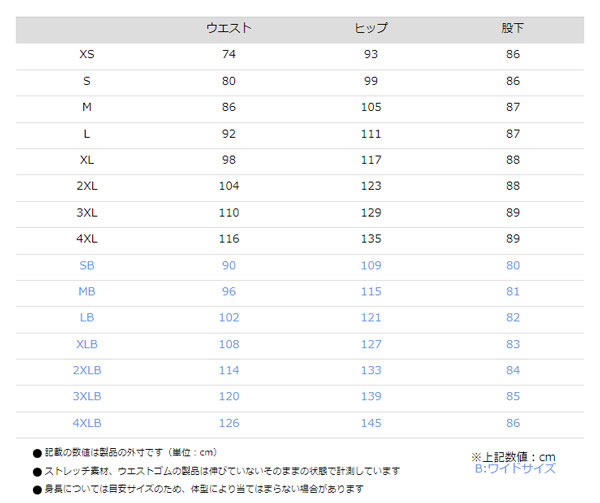Click waist value 108 for XLB

point(229,344)
